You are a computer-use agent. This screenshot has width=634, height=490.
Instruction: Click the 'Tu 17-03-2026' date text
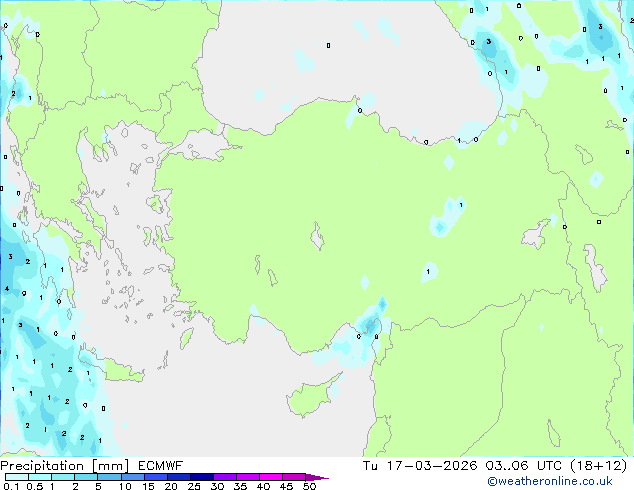tap(420, 466)
